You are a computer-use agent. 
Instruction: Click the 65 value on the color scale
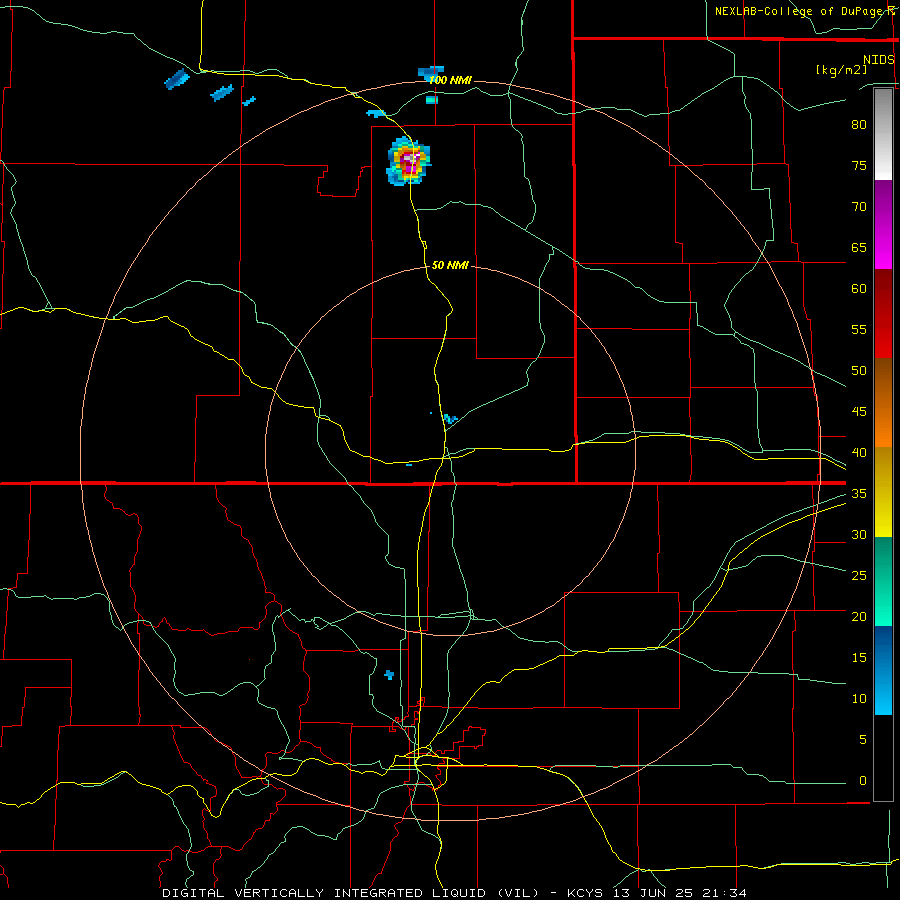click(x=859, y=247)
